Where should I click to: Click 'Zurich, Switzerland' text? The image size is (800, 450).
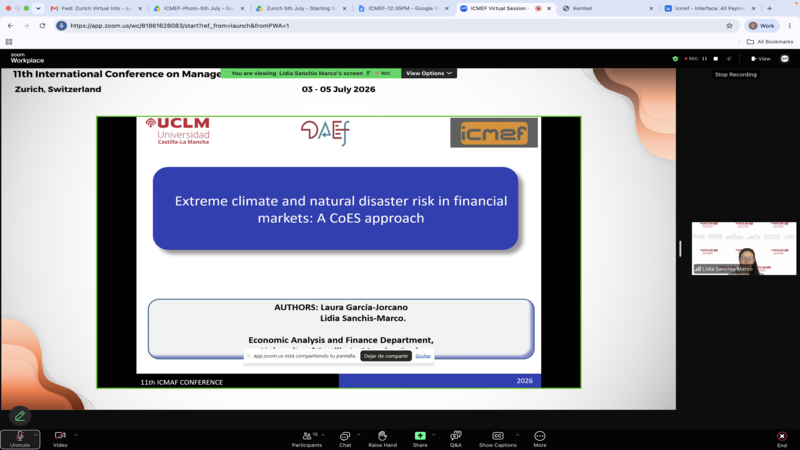[x=58, y=89]
